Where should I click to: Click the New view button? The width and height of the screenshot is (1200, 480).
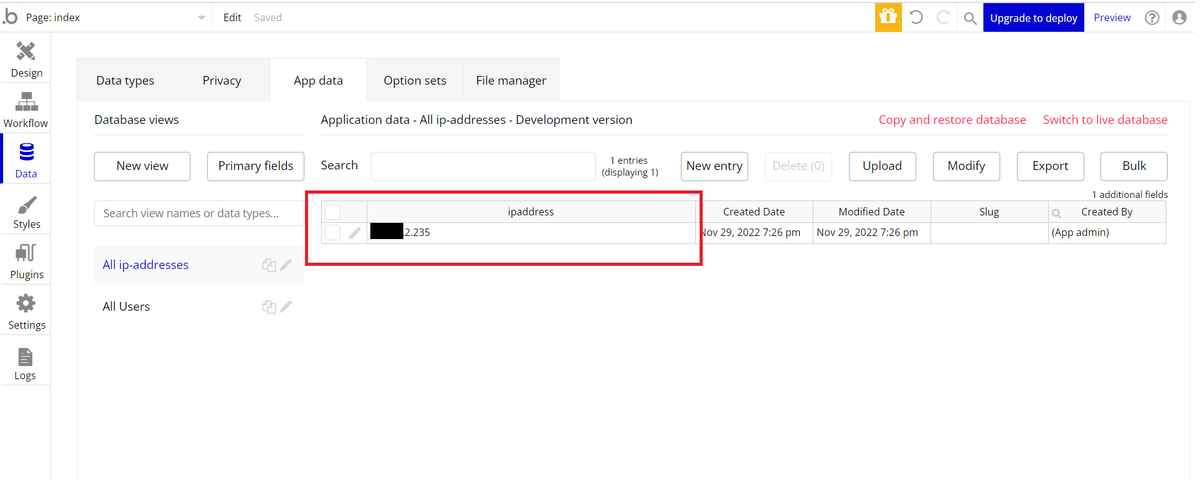tap(142, 166)
